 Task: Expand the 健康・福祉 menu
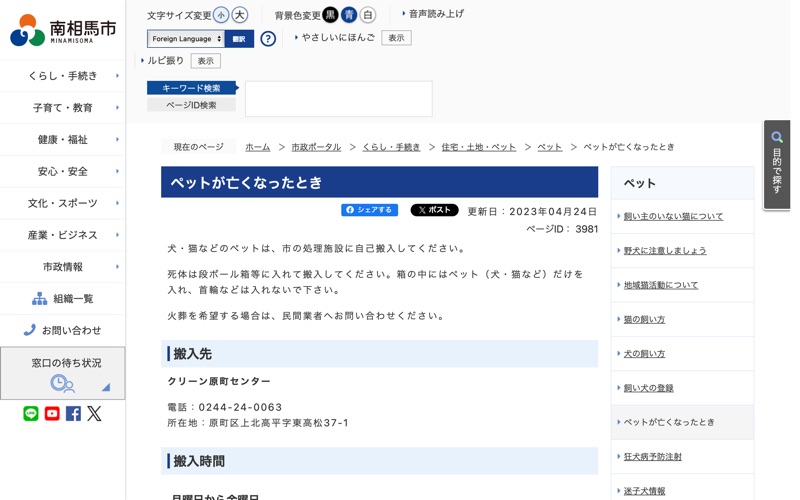click(63, 139)
